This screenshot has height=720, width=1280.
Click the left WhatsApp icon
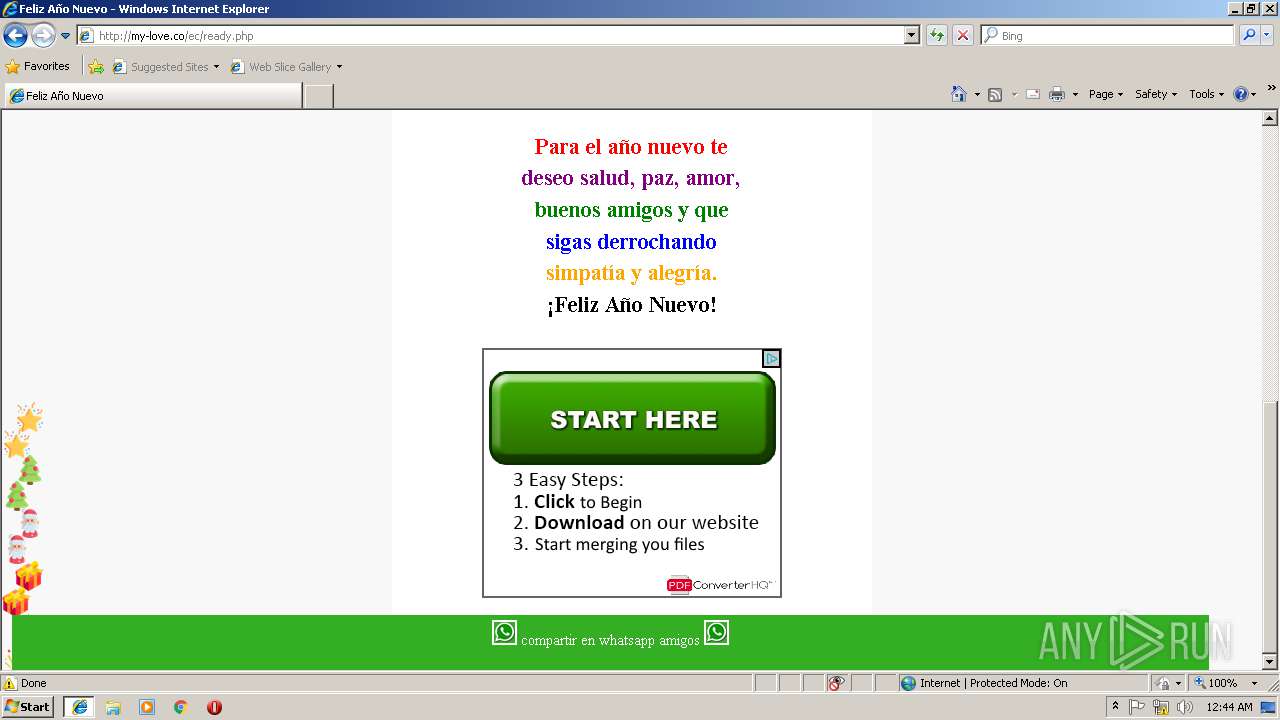point(504,632)
